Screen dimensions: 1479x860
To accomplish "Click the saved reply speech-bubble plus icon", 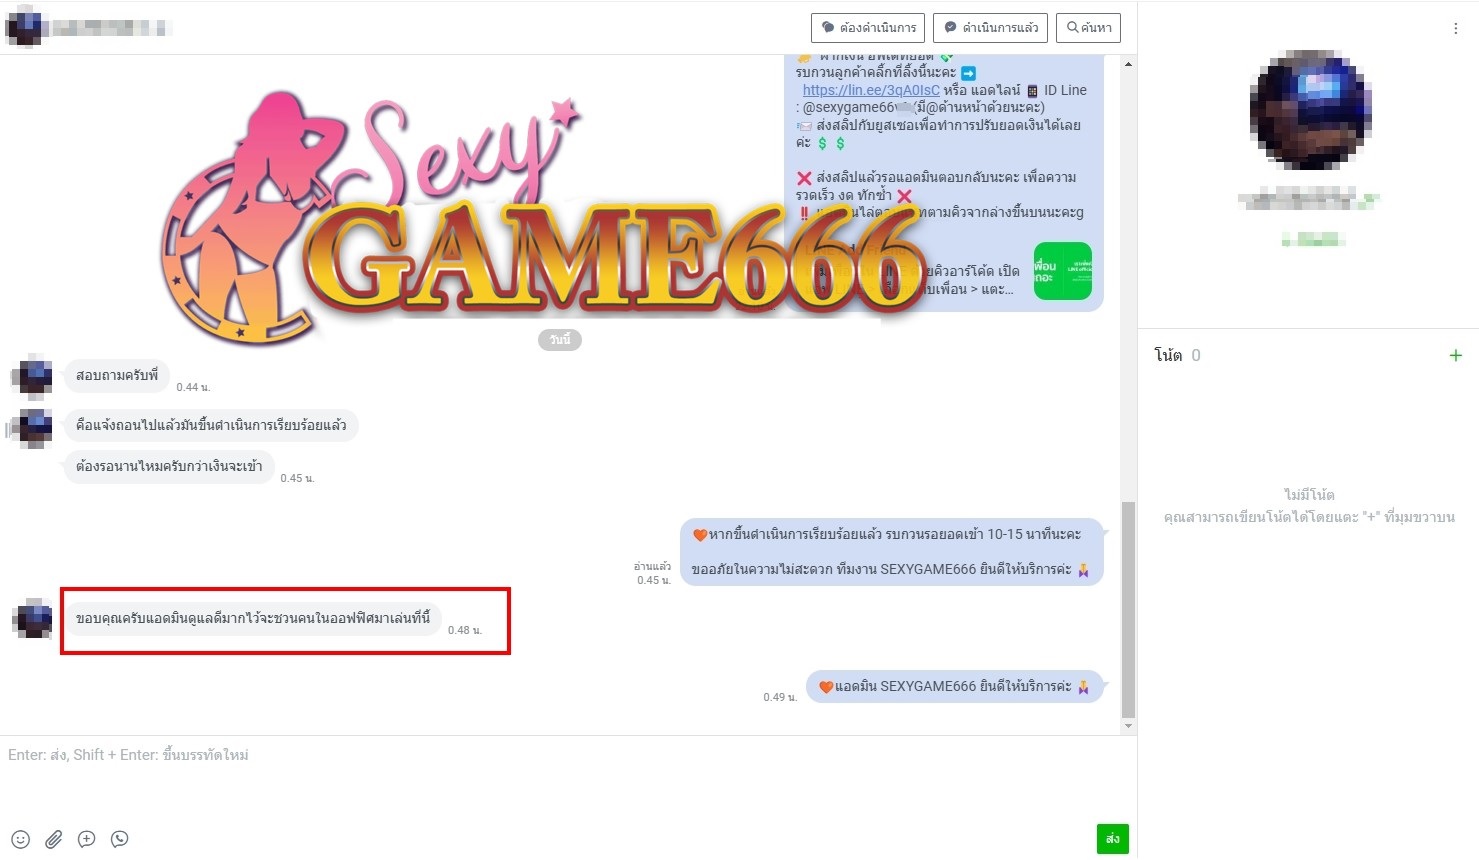I will pyautogui.click(x=87, y=839).
